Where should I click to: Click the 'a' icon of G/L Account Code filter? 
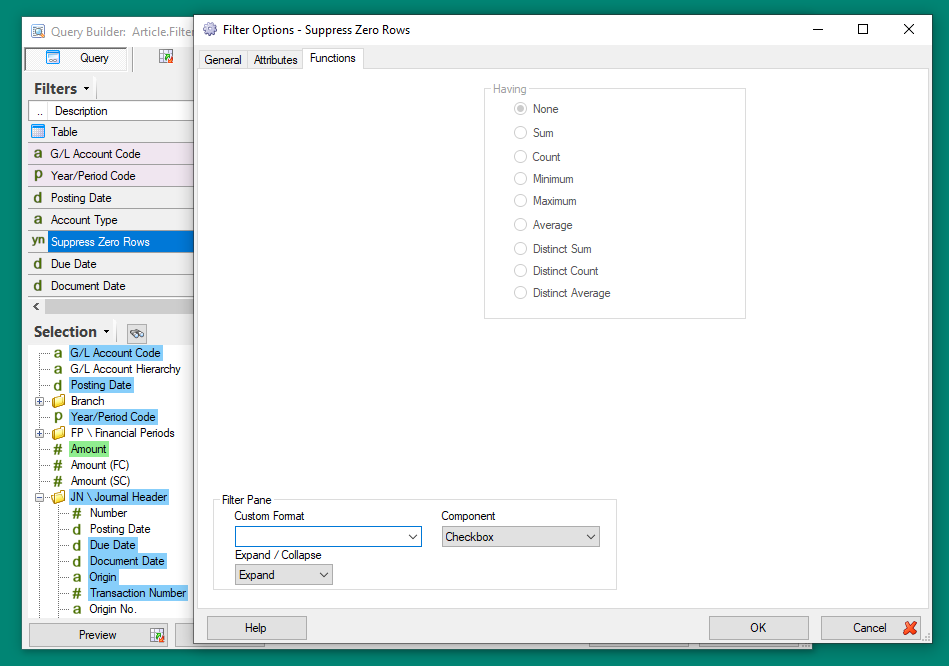pyautogui.click(x=38, y=154)
